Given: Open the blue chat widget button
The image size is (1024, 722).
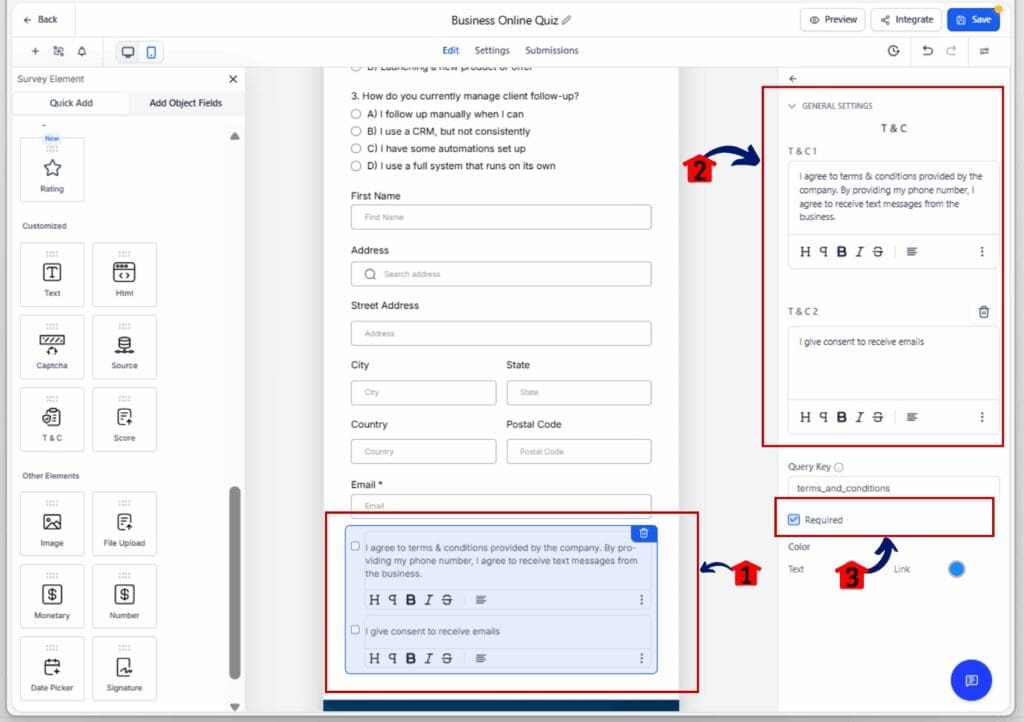Looking at the screenshot, I should point(970,680).
